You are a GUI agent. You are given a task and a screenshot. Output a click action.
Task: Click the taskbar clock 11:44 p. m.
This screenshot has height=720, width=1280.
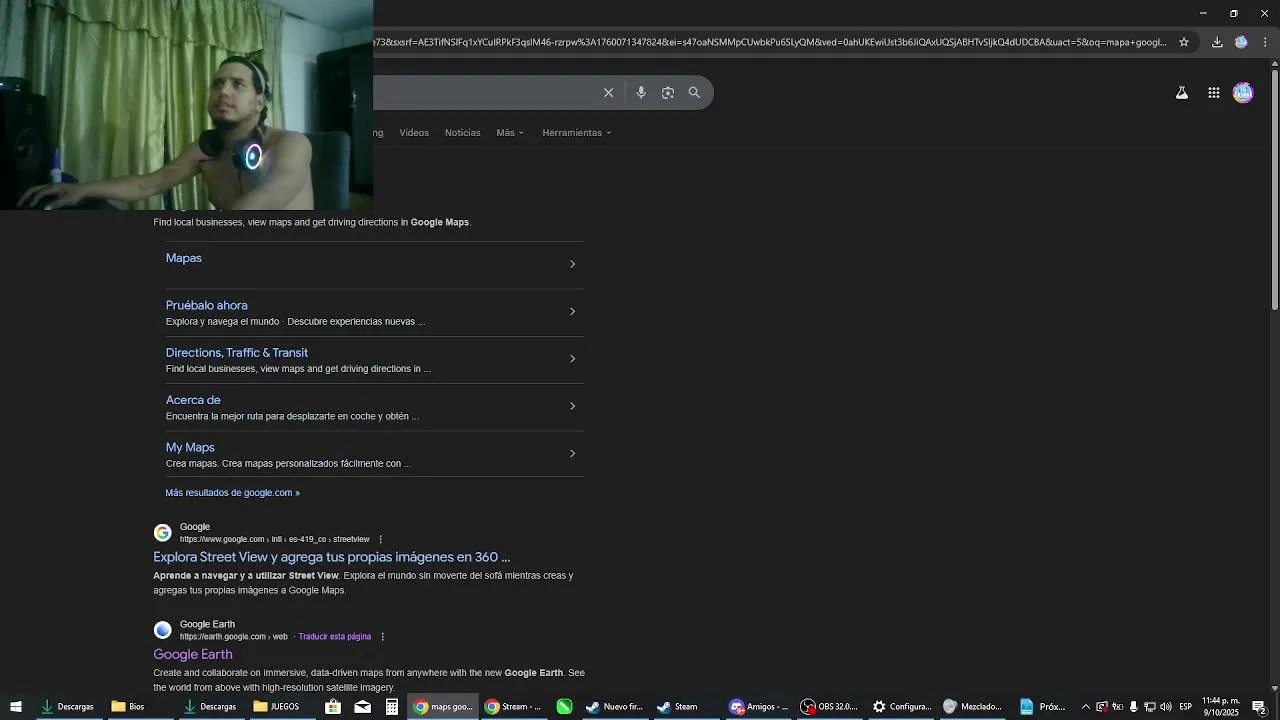pyautogui.click(x=1221, y=707)
